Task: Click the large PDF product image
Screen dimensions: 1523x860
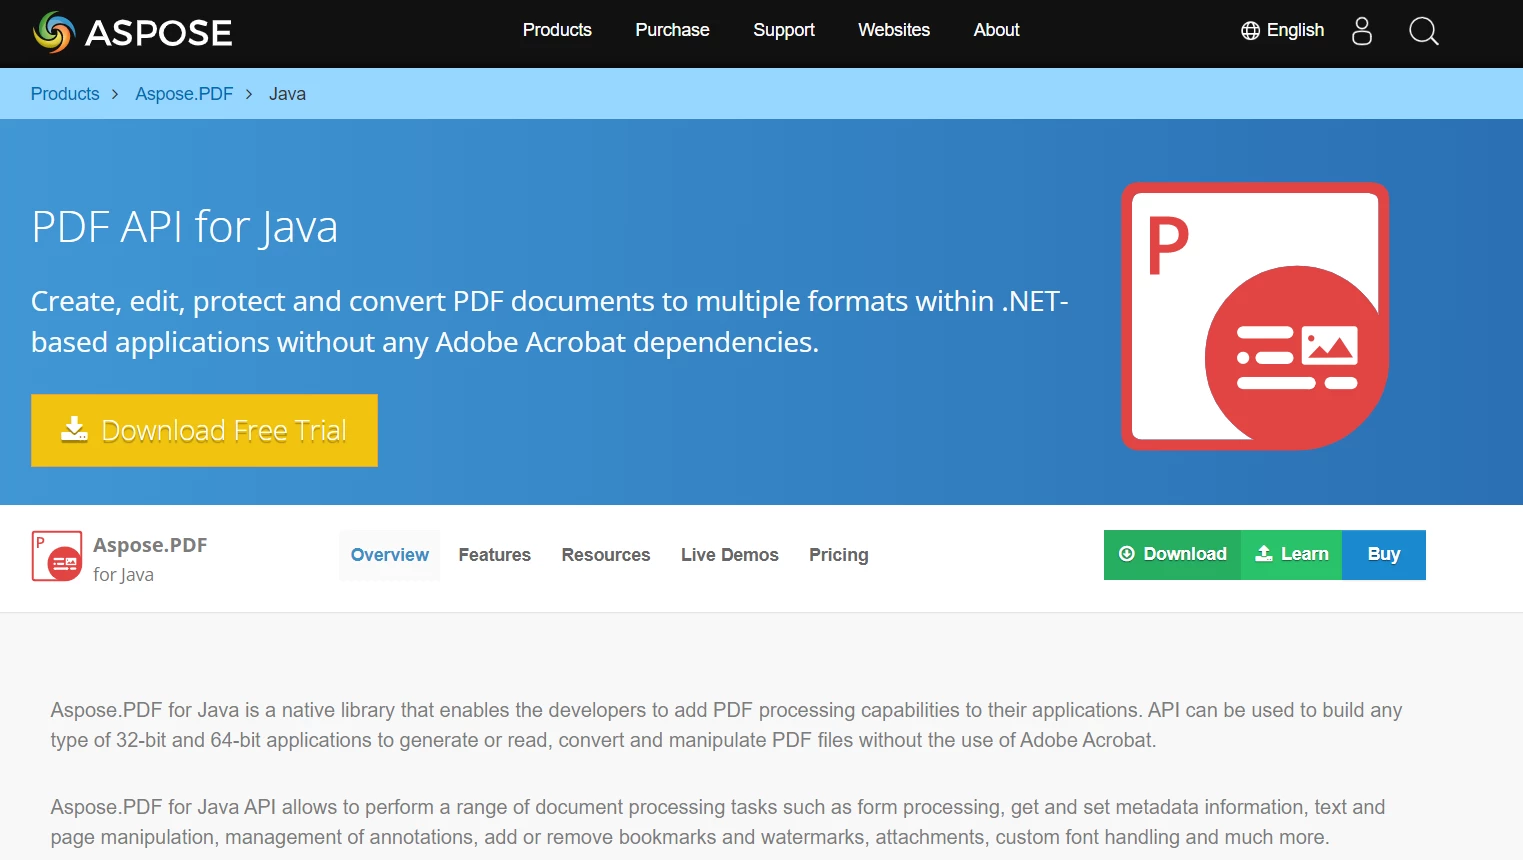Action: (x=1255, y=316)
